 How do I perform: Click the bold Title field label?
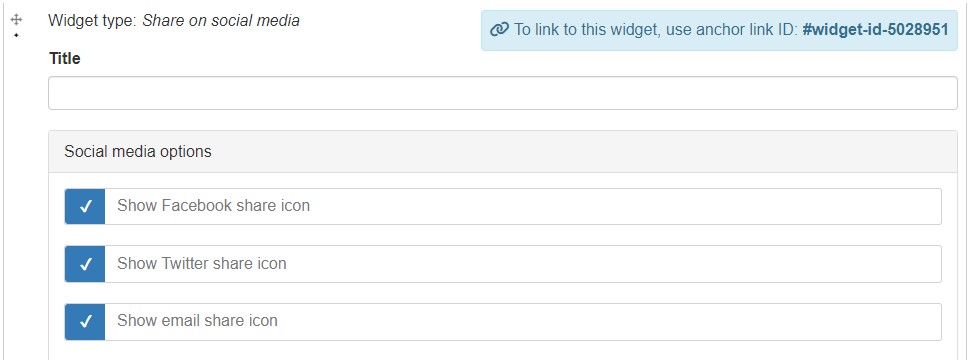64,58
